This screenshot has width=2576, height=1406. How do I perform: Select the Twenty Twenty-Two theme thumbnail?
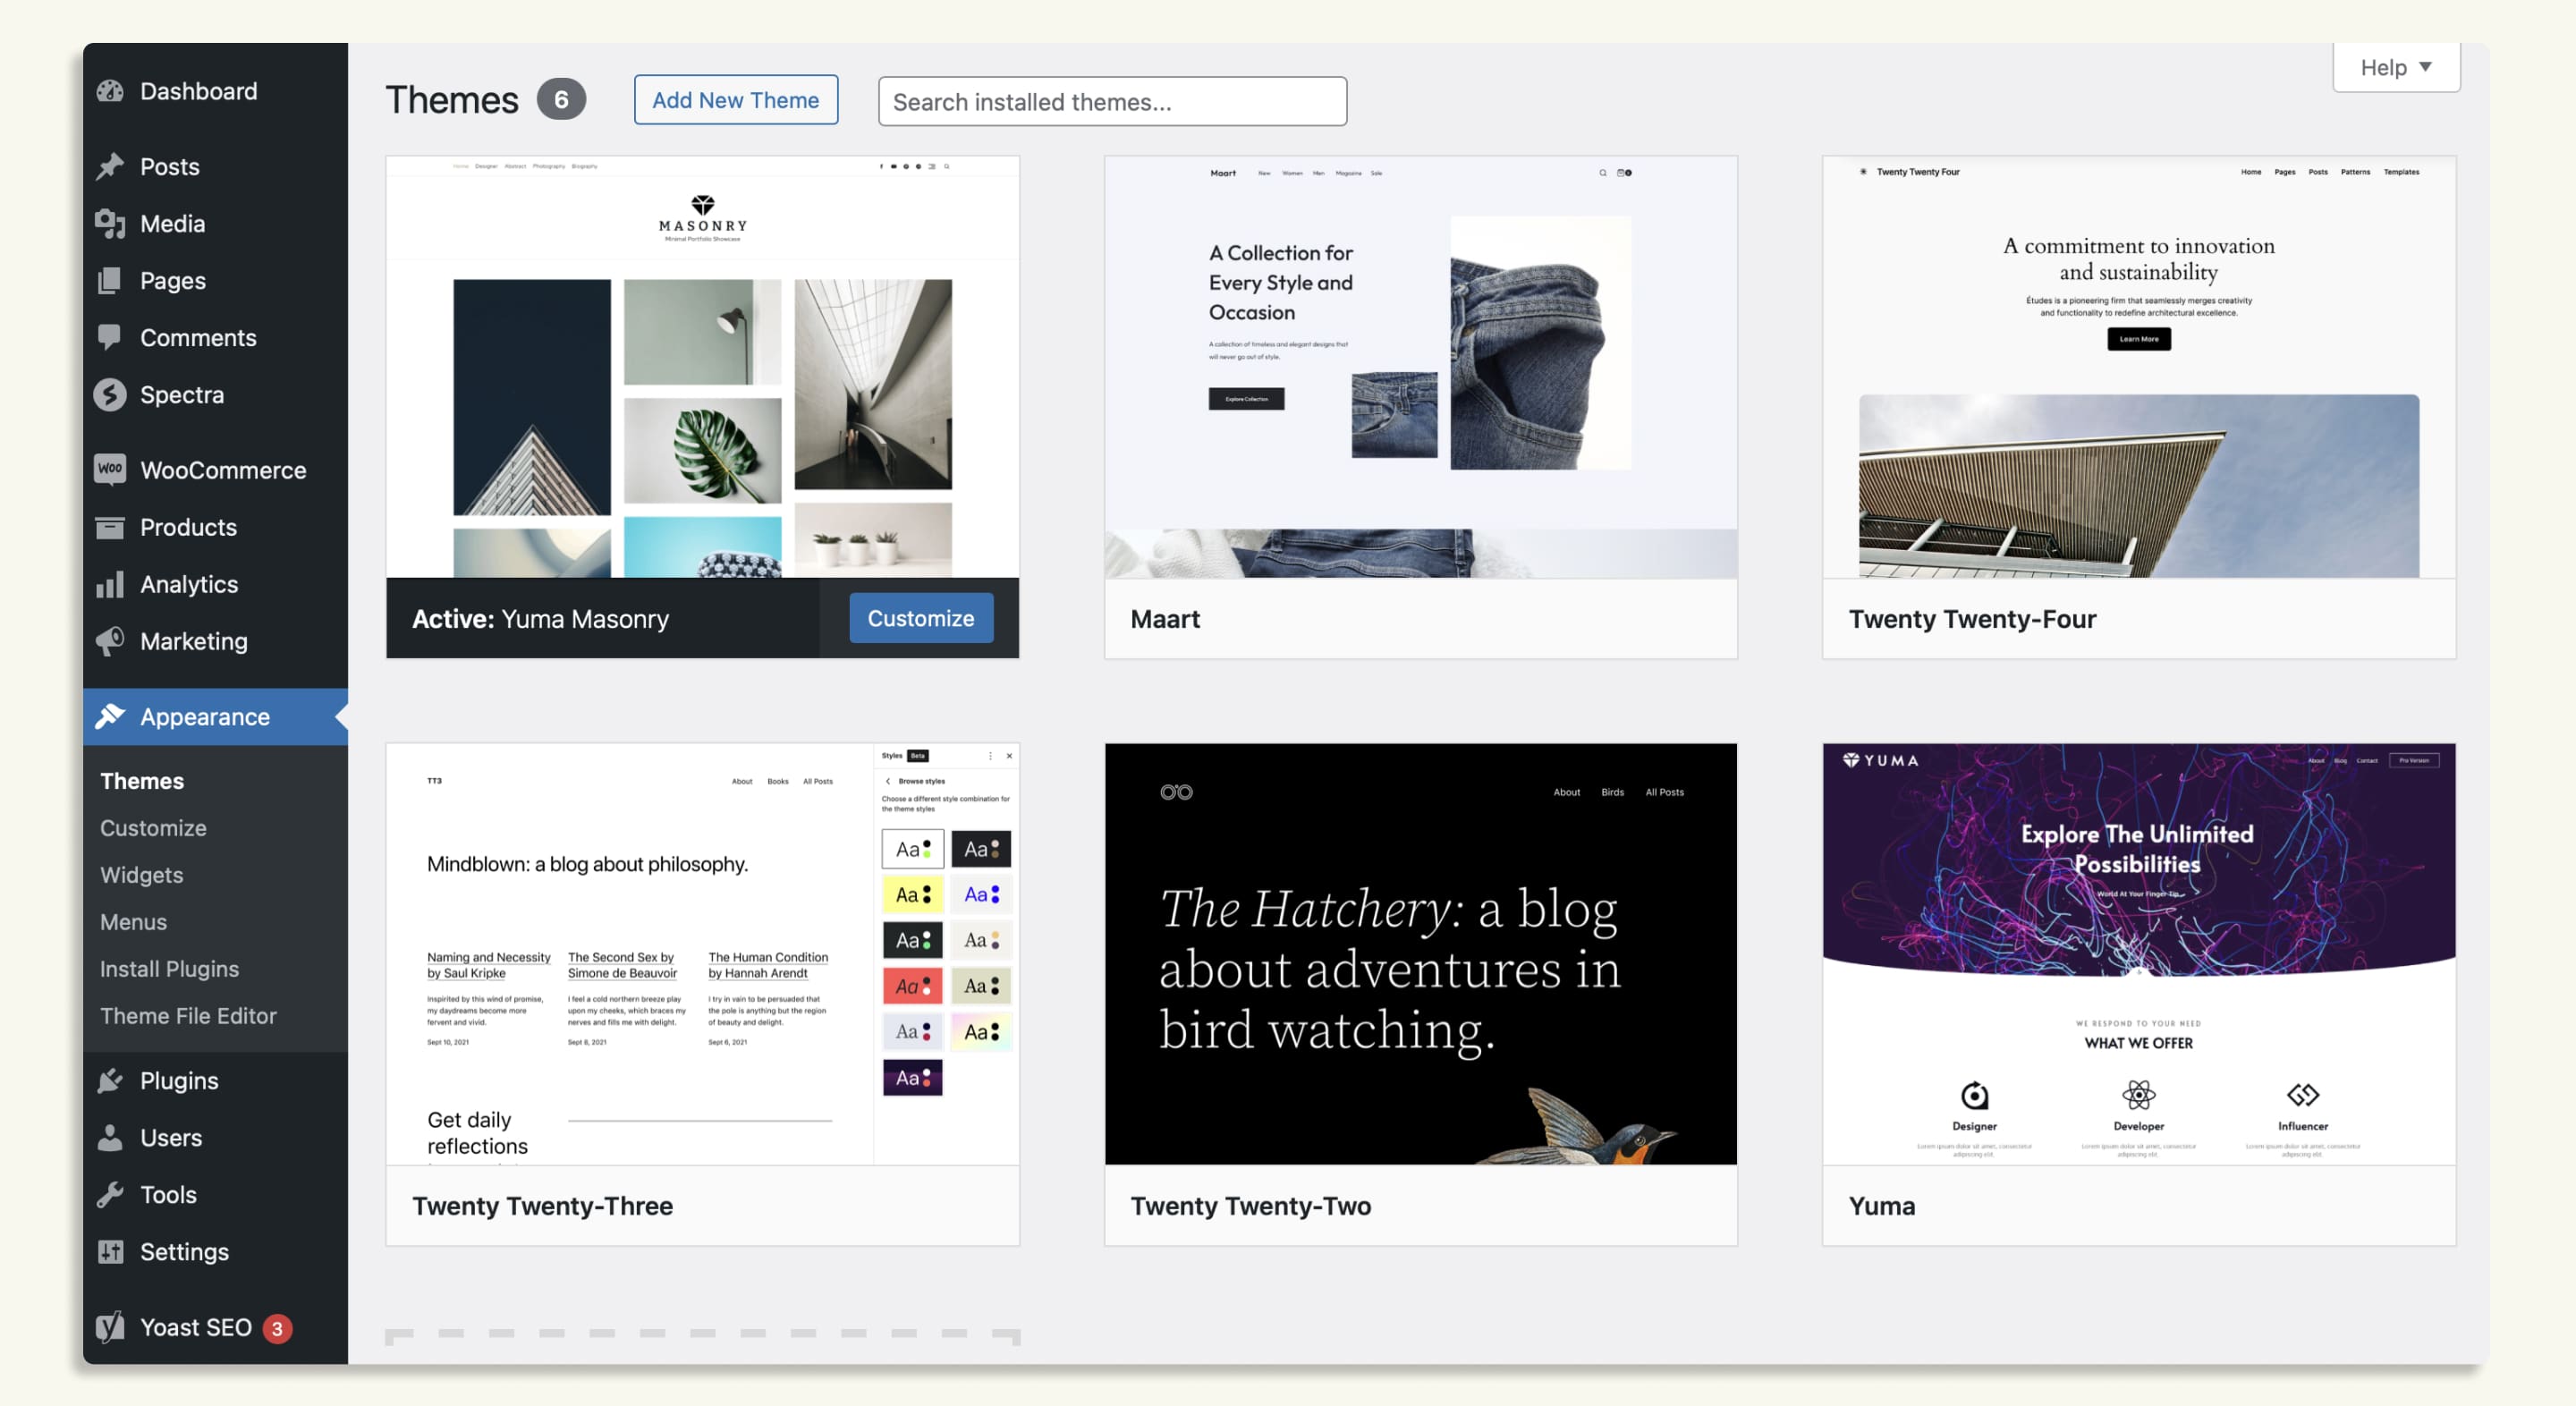pyautogui.click(x=1420, y=953)
